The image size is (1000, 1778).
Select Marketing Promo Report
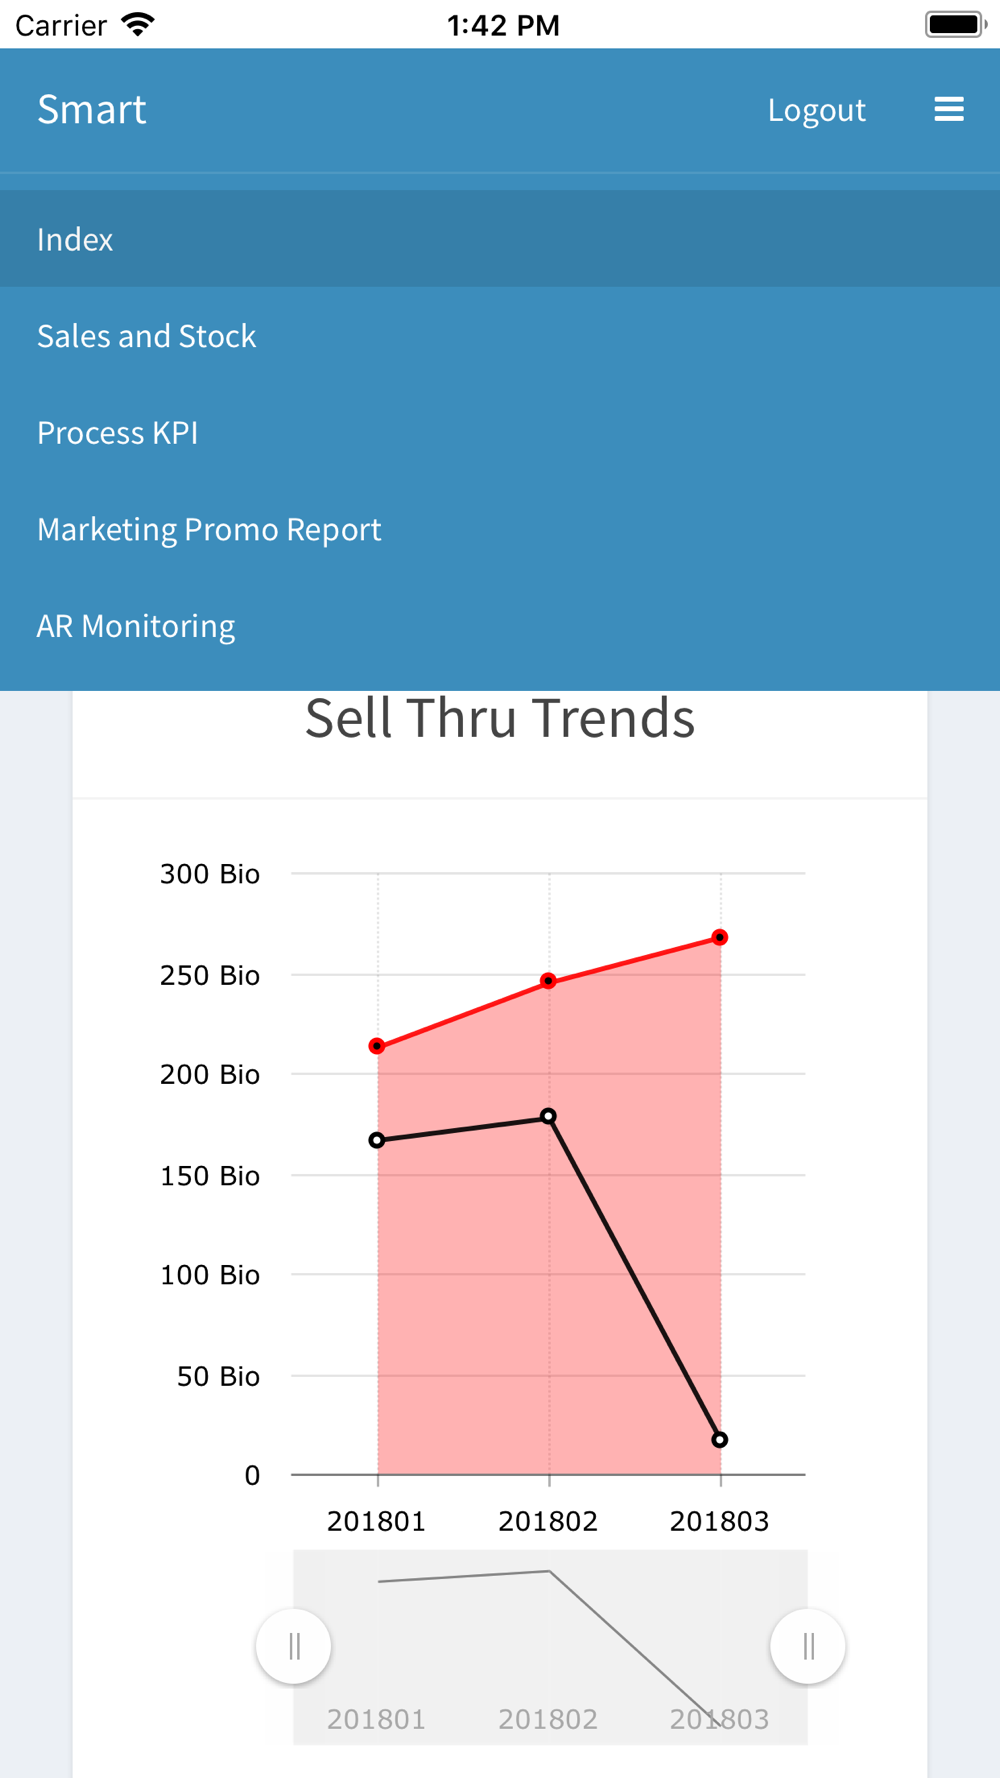coord(500,529)
